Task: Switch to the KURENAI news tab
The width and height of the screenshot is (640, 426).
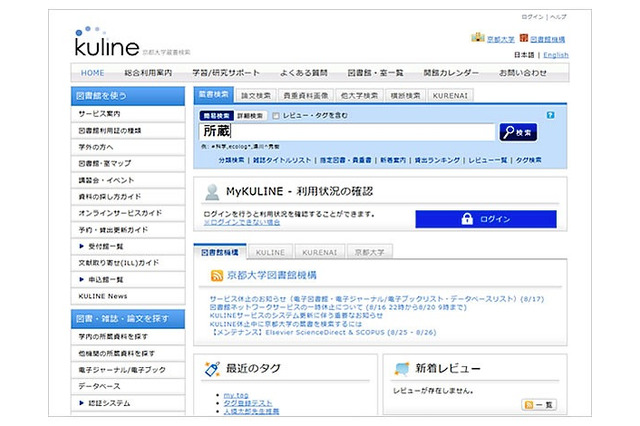Action: (x=320, y=252)
